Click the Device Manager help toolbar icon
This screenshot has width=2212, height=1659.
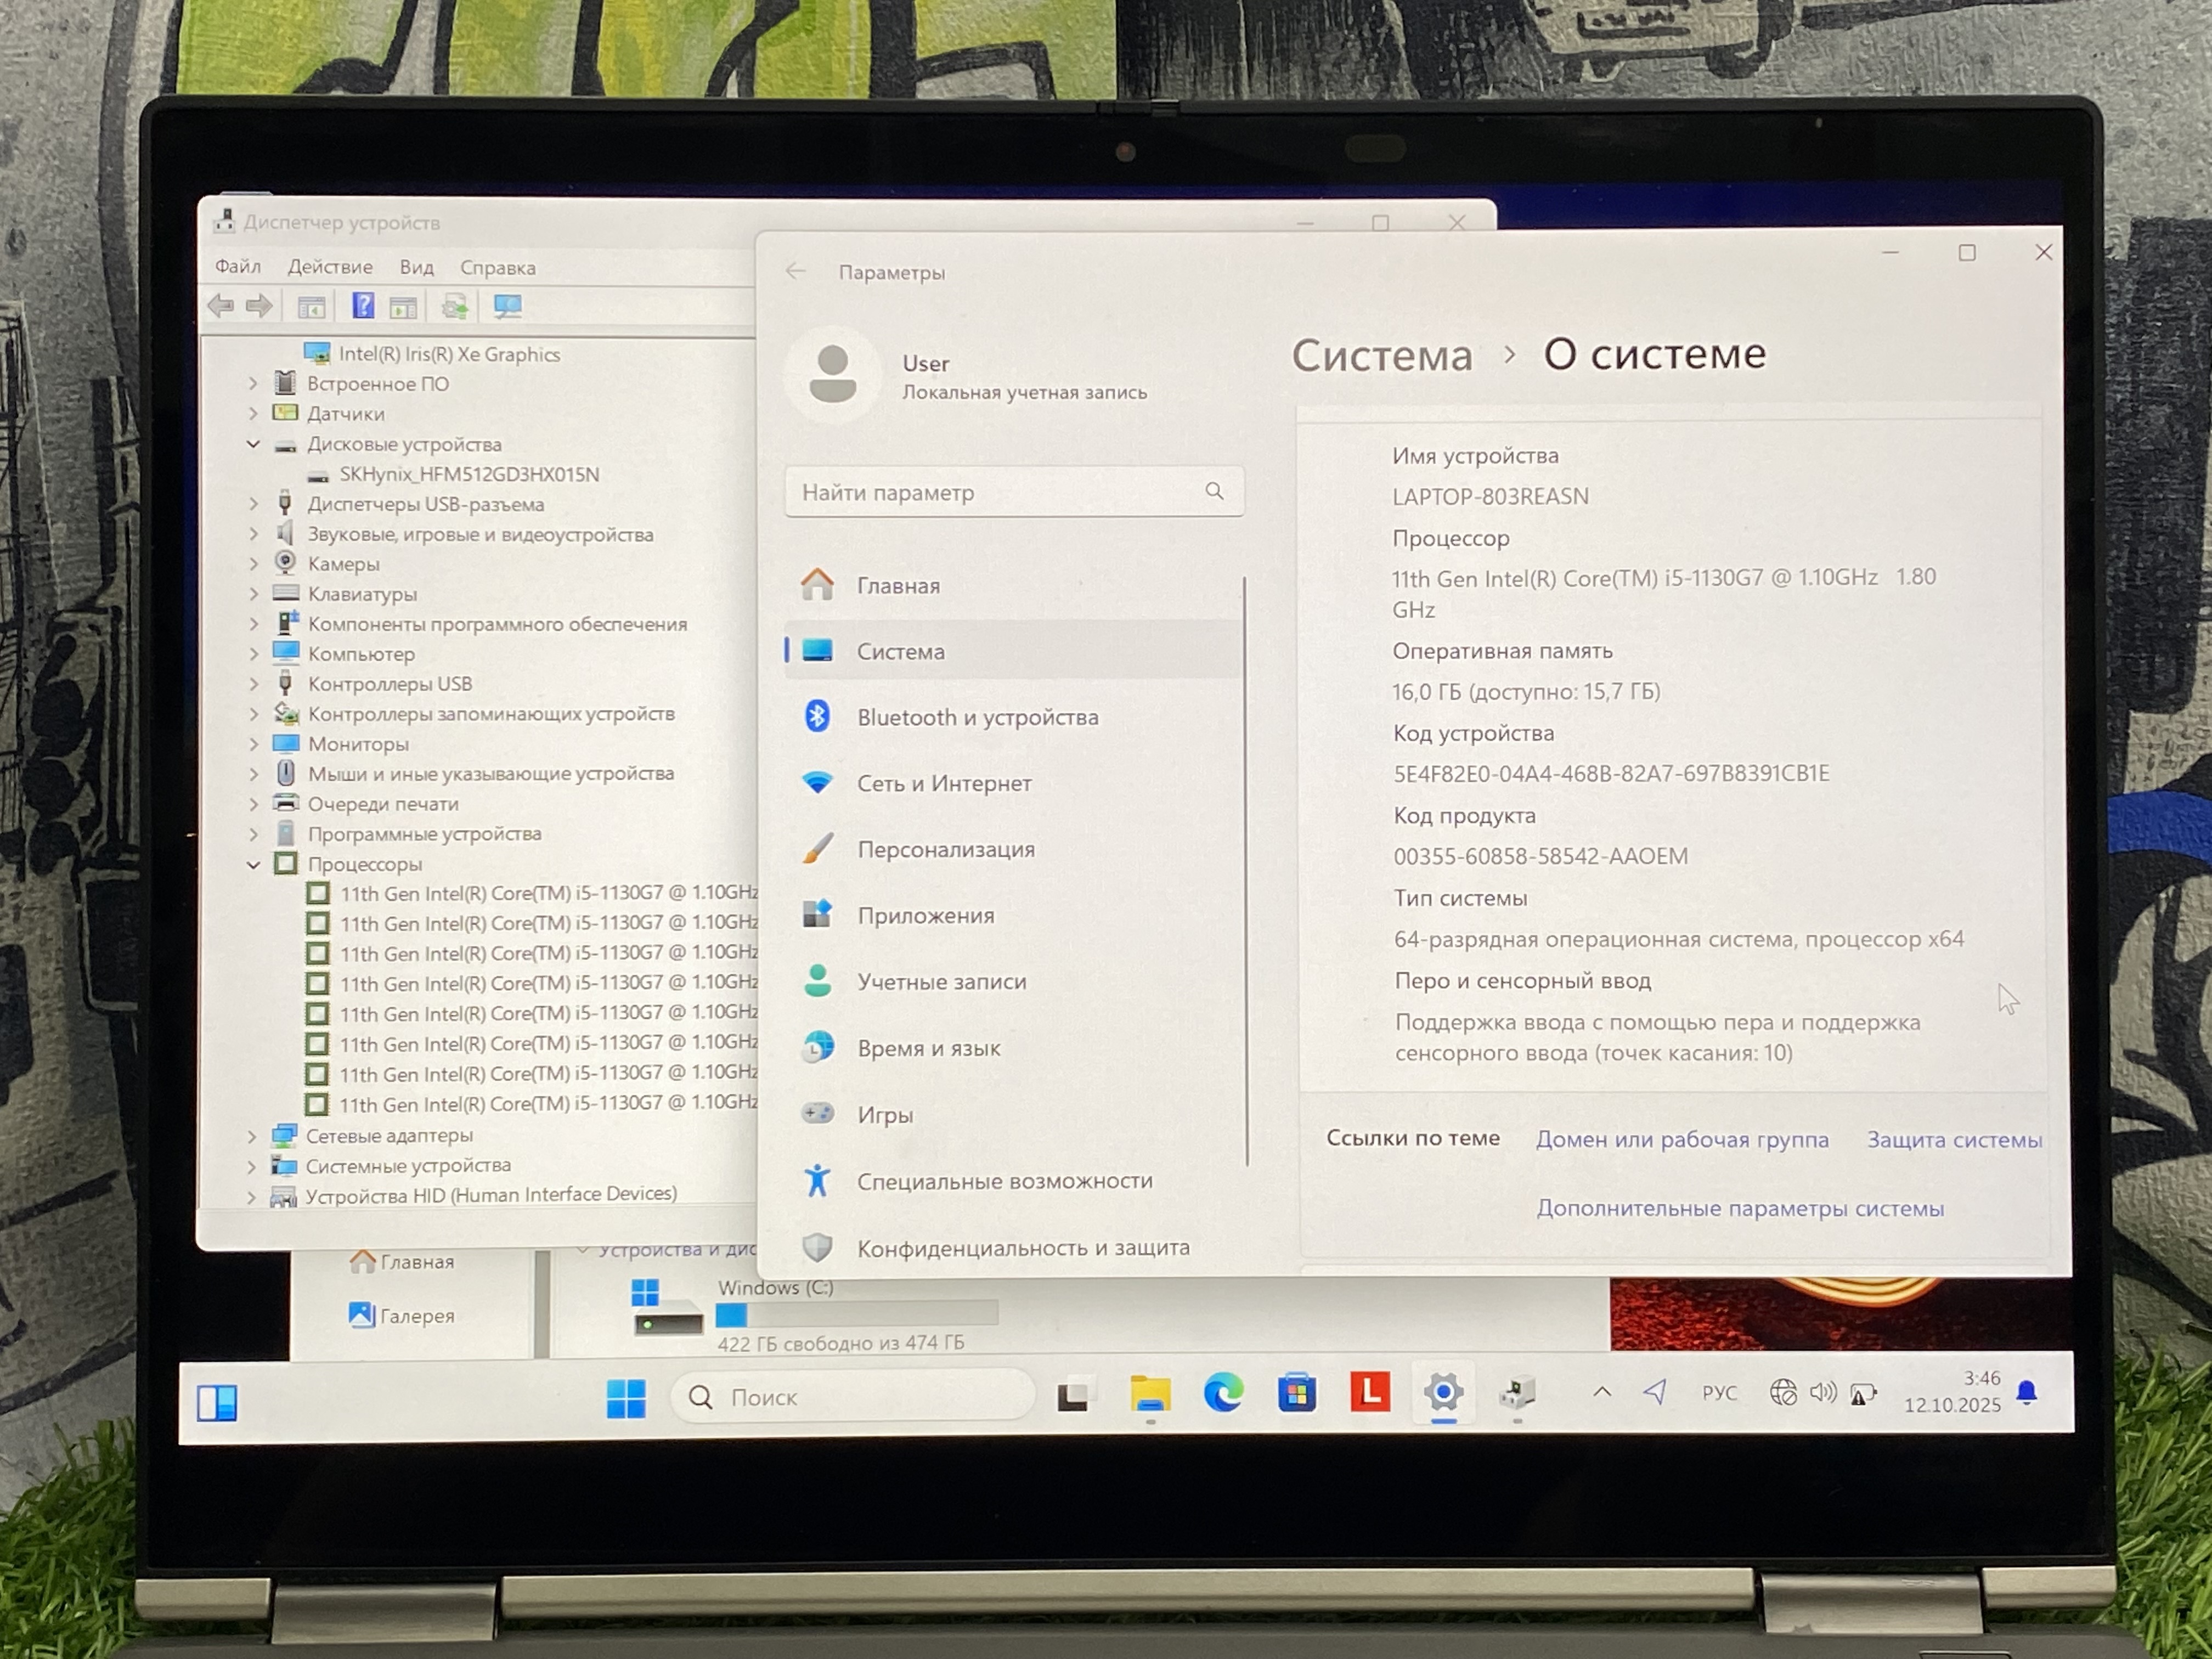[x=362, y=306]
